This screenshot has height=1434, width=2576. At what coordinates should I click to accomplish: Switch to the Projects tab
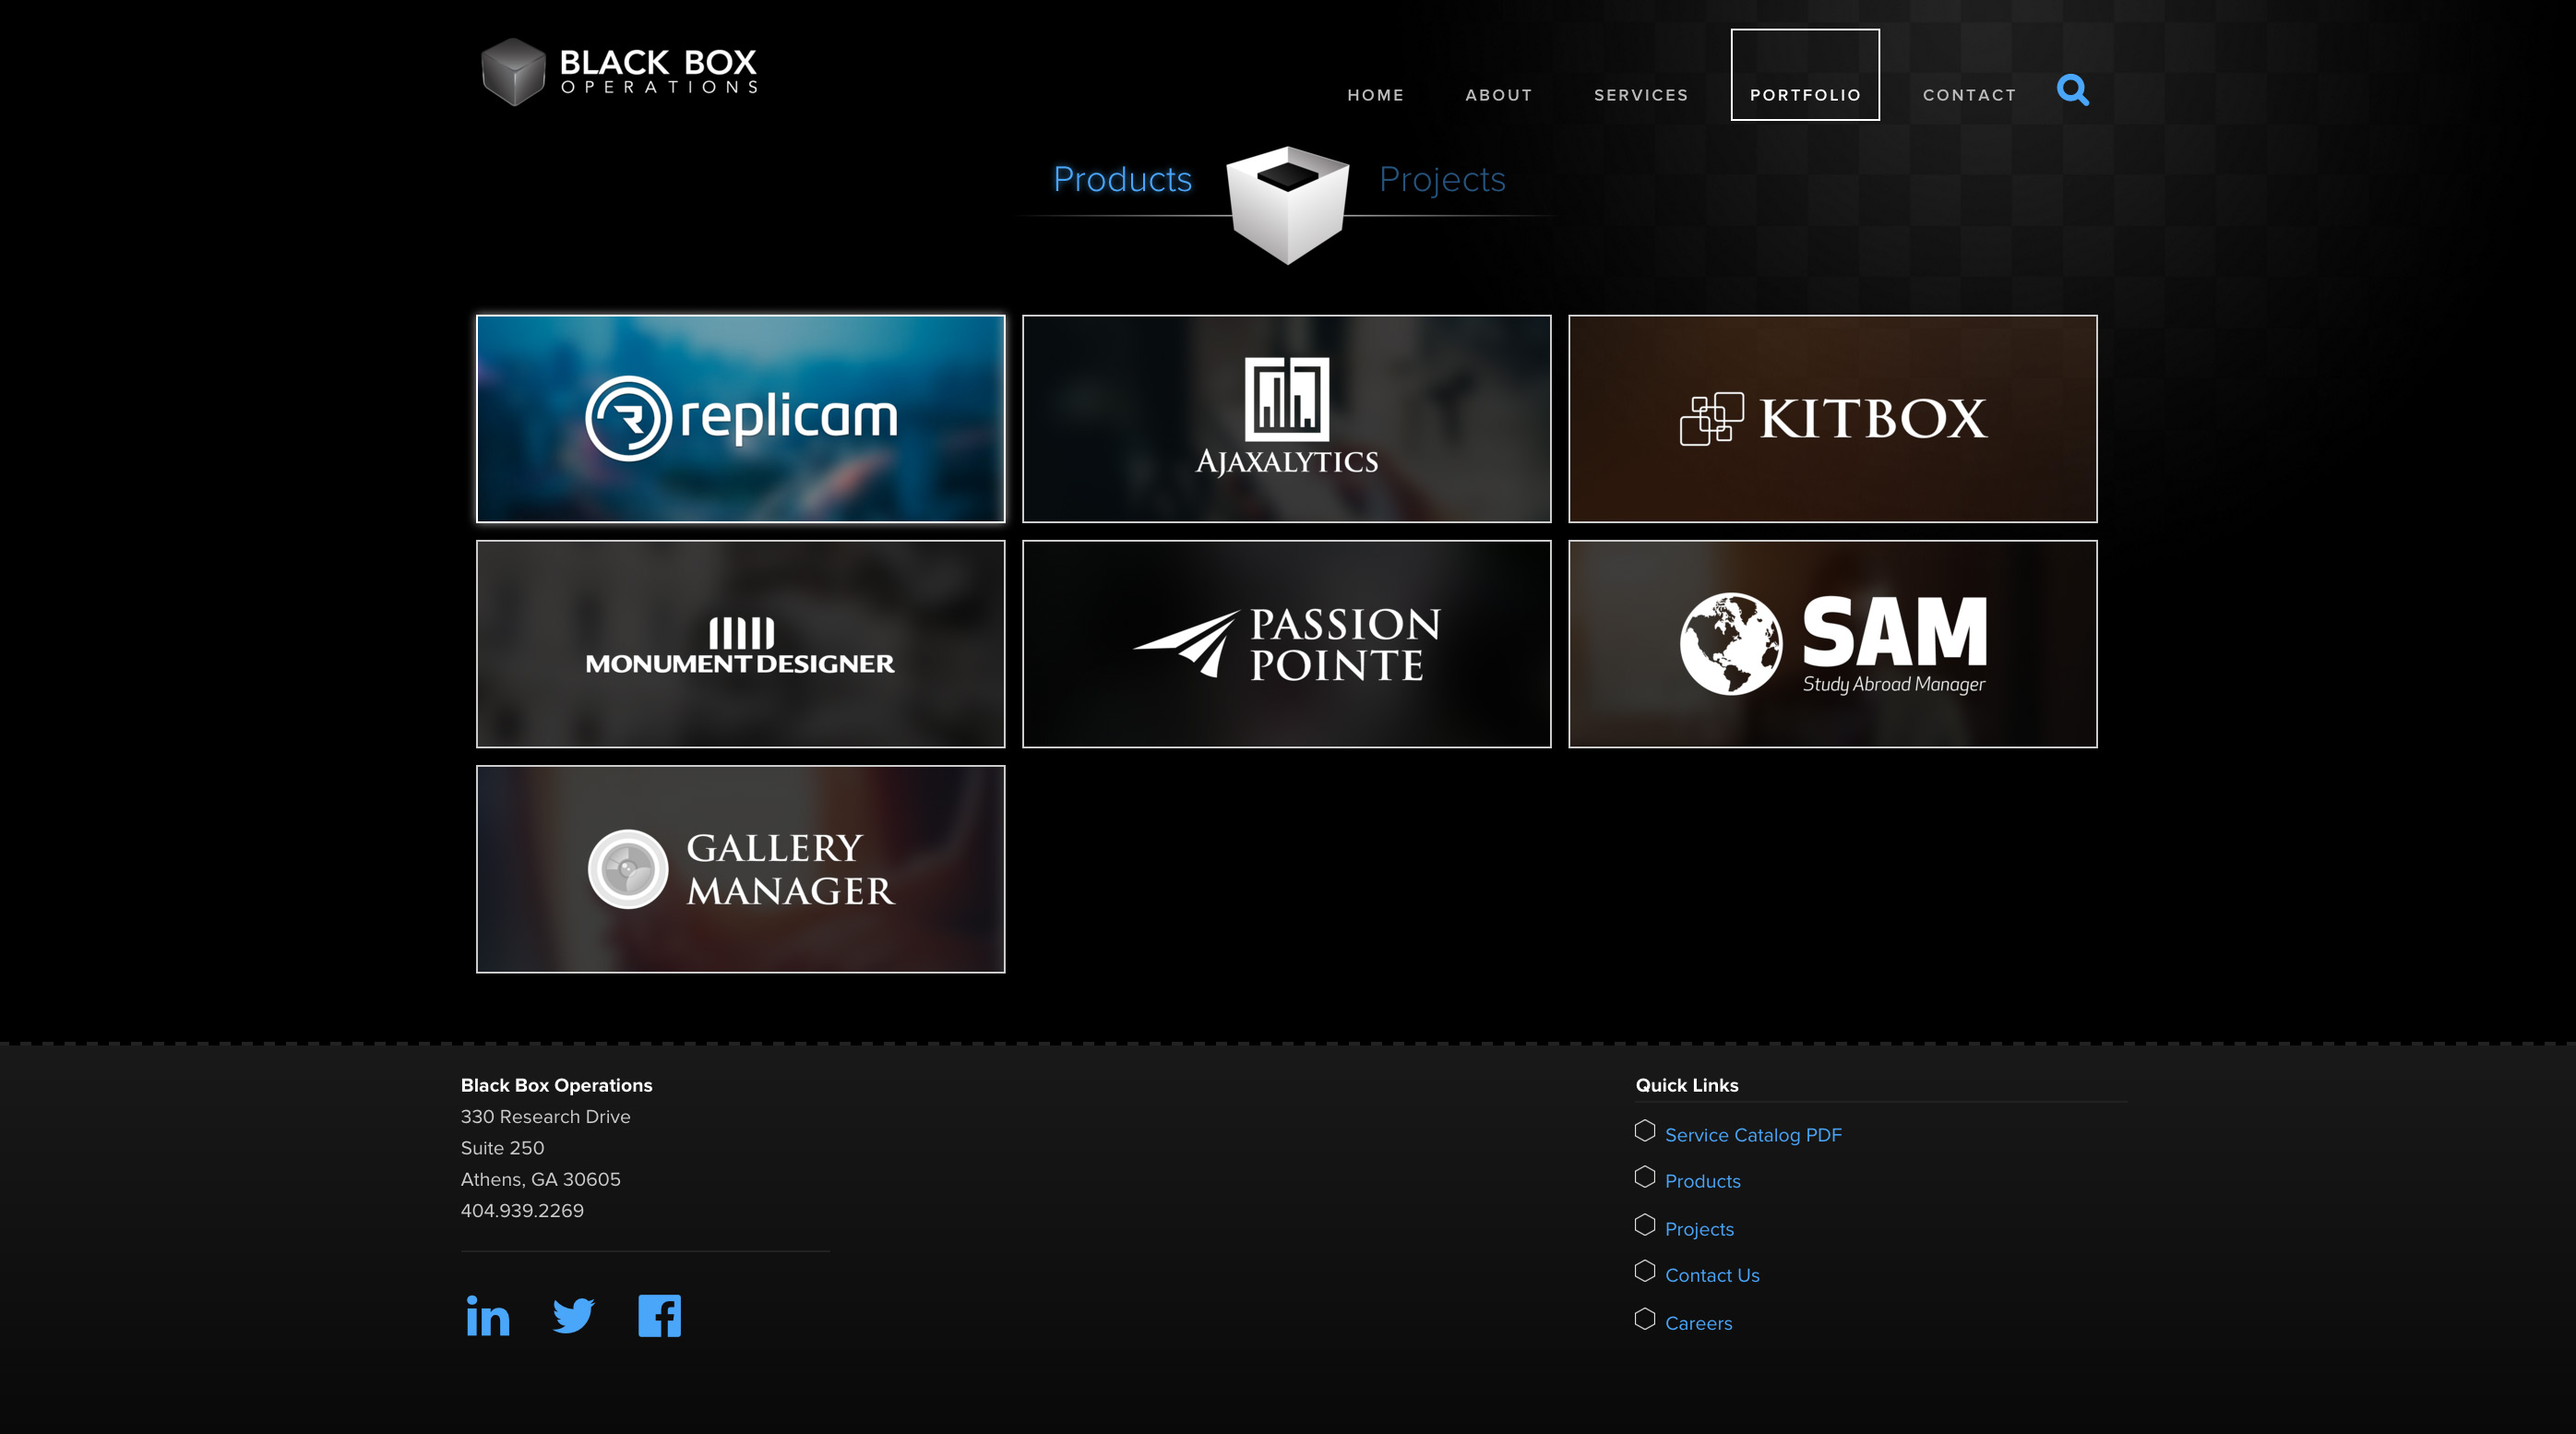(x=1442, y=179)
